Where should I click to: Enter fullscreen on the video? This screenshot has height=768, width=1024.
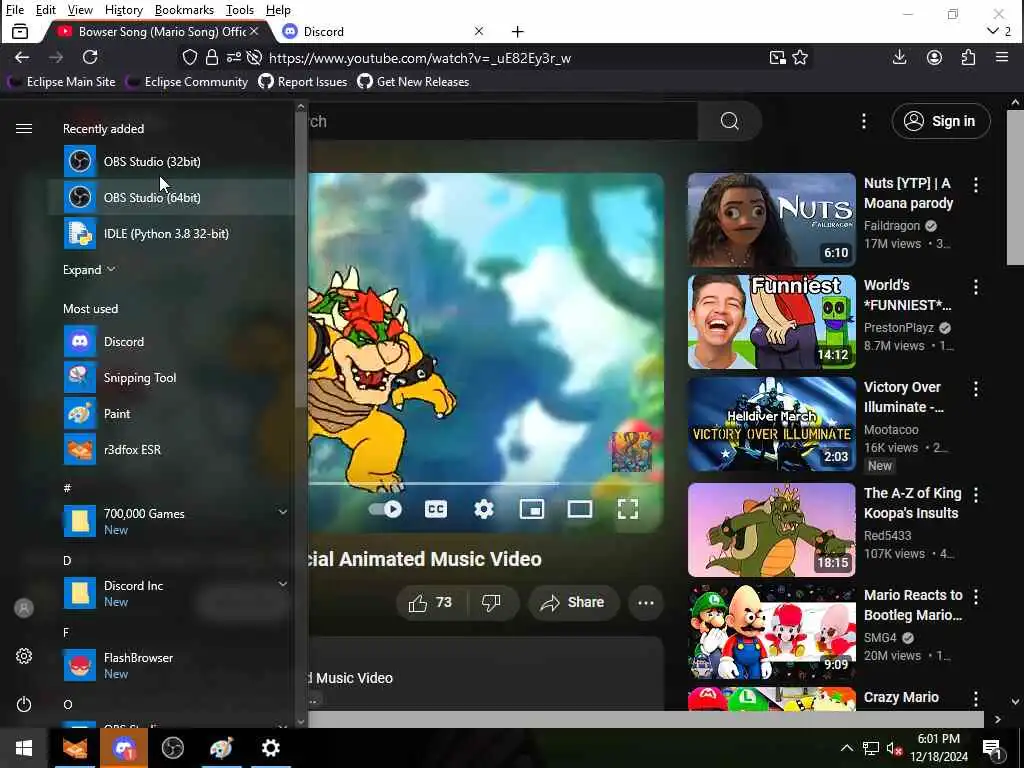[628, 509]
